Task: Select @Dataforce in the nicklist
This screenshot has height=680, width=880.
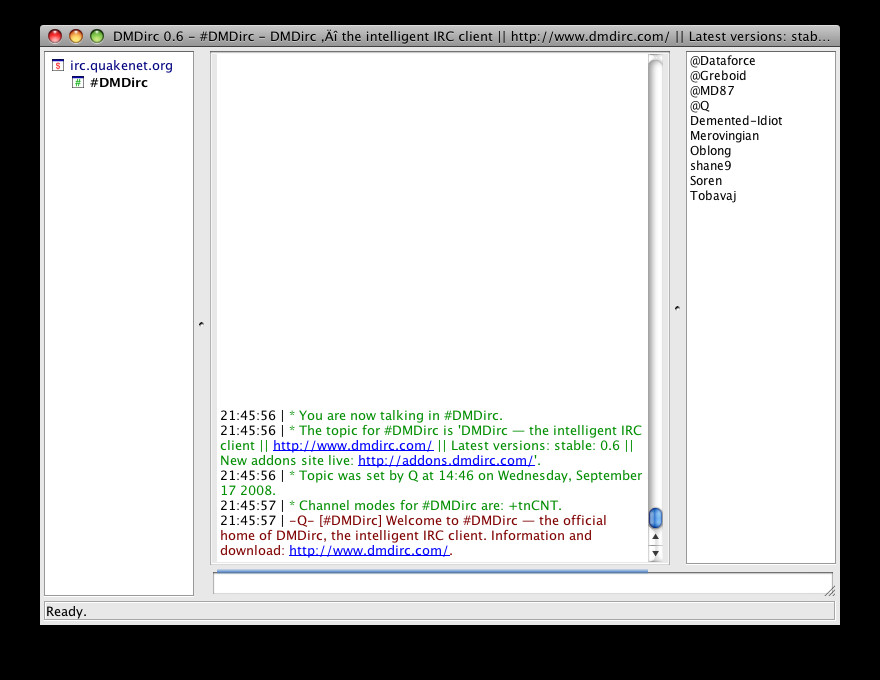Action: 722,61
